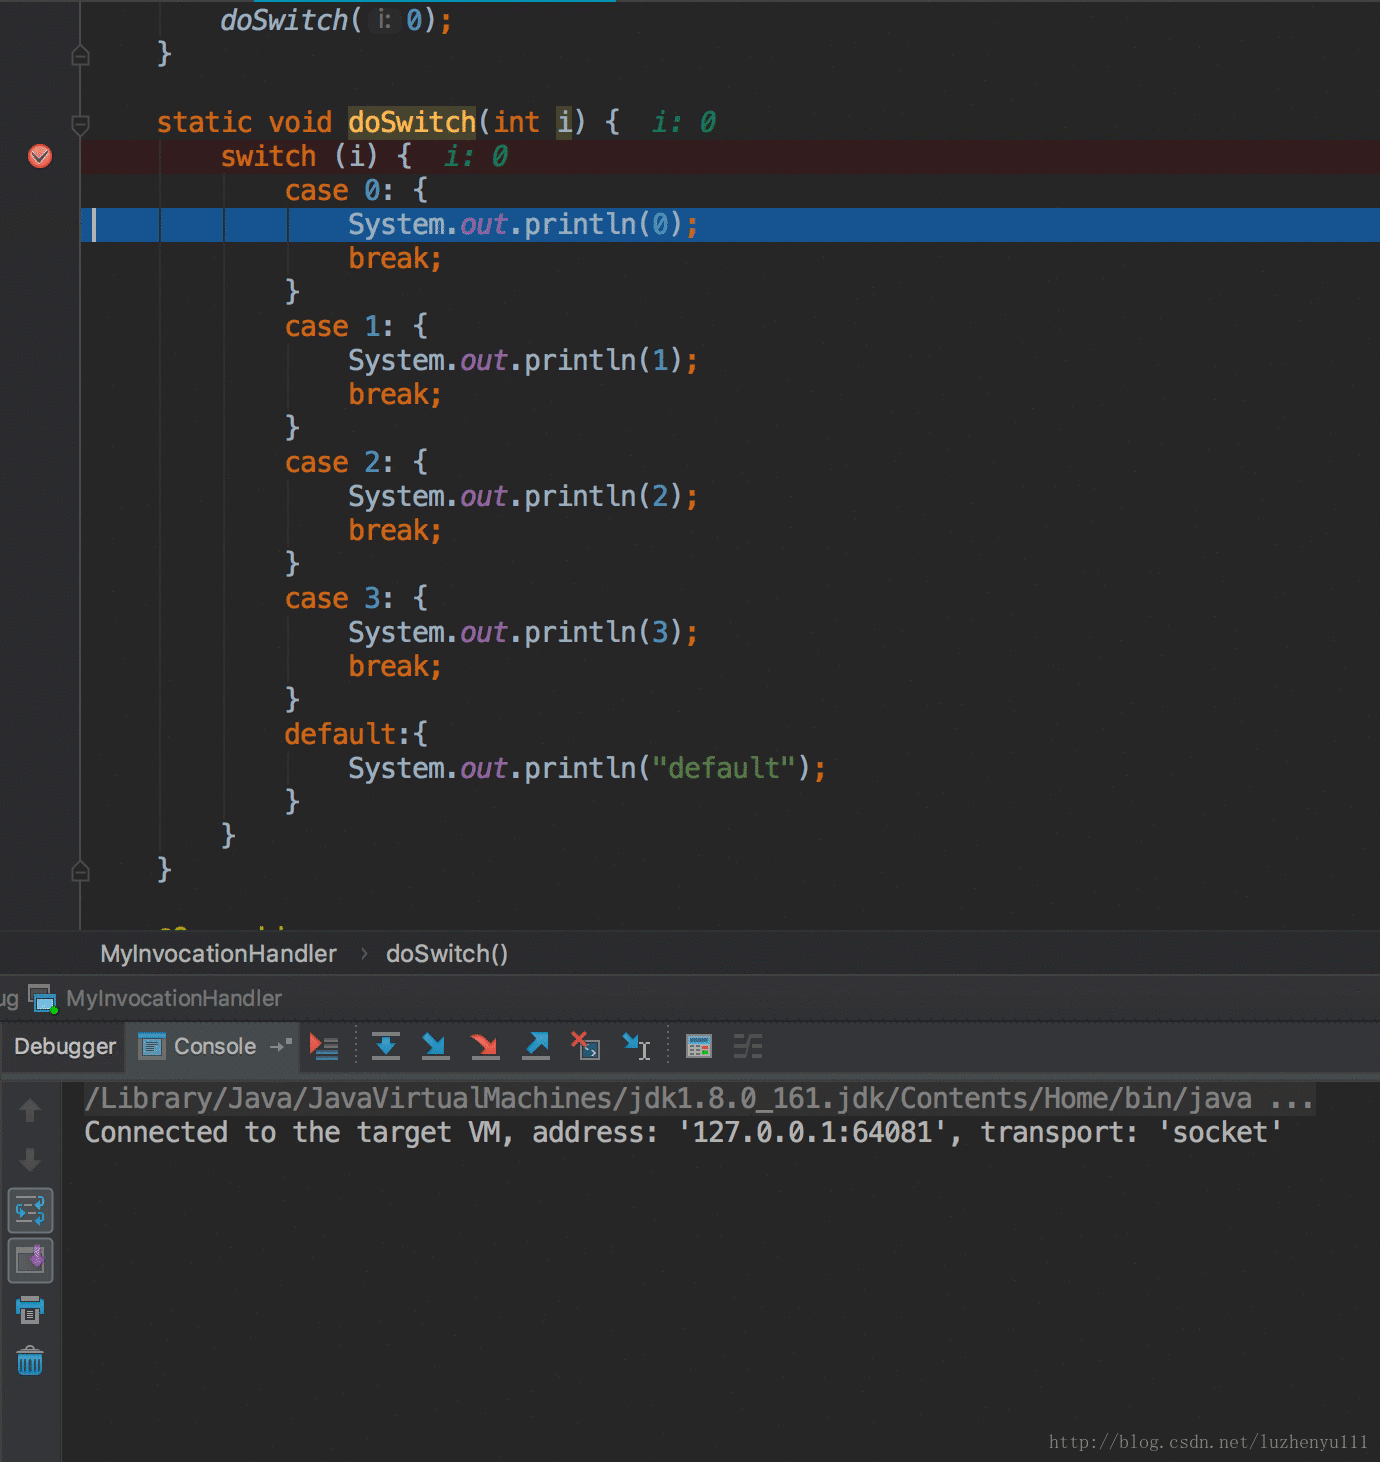Switch to the Debugger tab
The width and height of the screenshot is (1380, 1462).
pos(65,1047)
